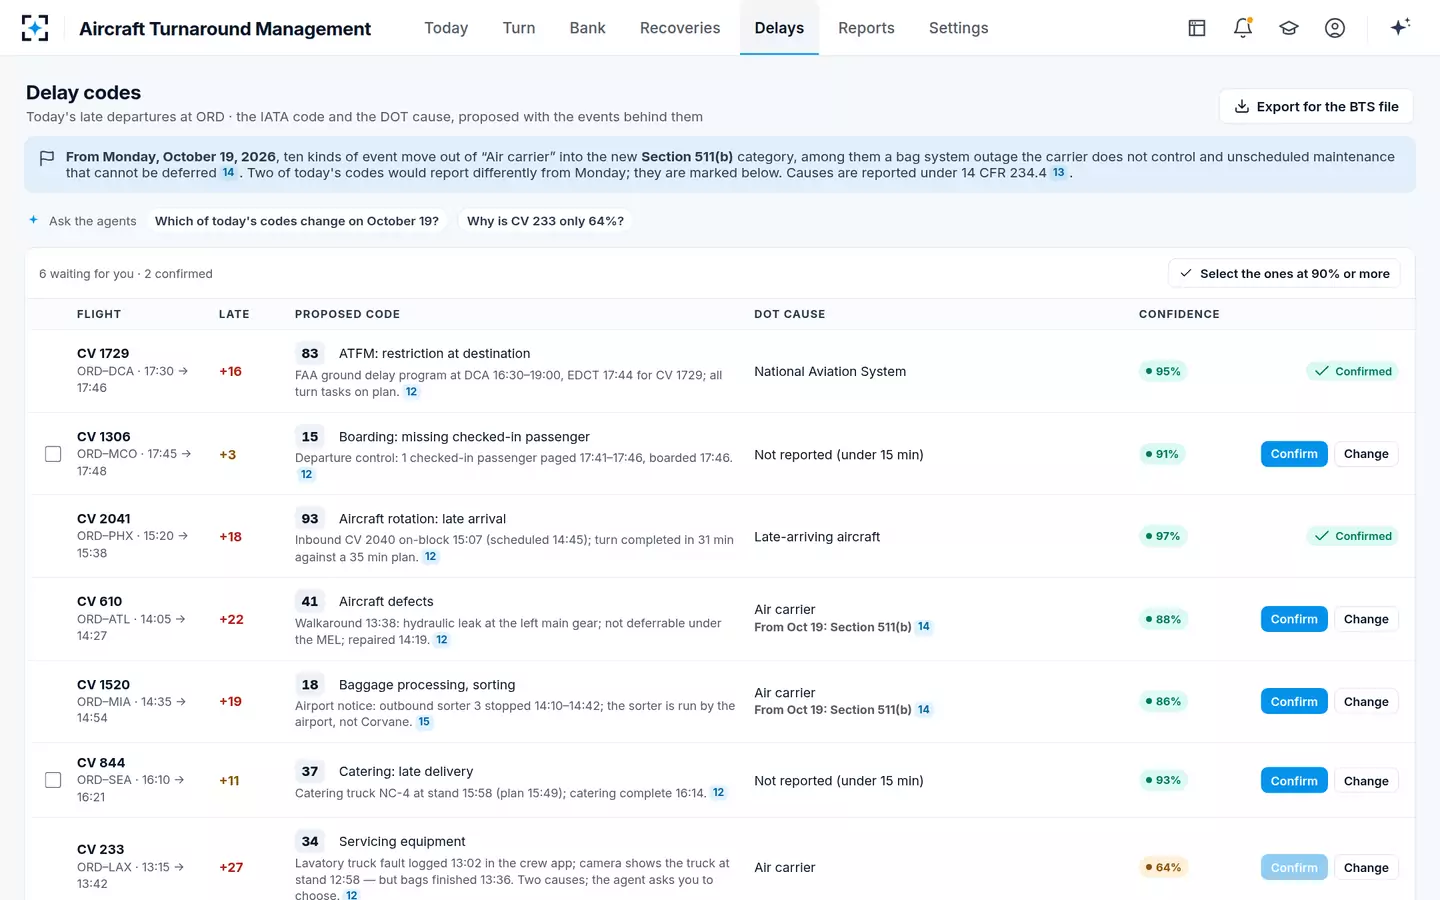Open the Recoveries tab
The height and width of the screenshot is (900, 1440).
(x=680, y=28)
